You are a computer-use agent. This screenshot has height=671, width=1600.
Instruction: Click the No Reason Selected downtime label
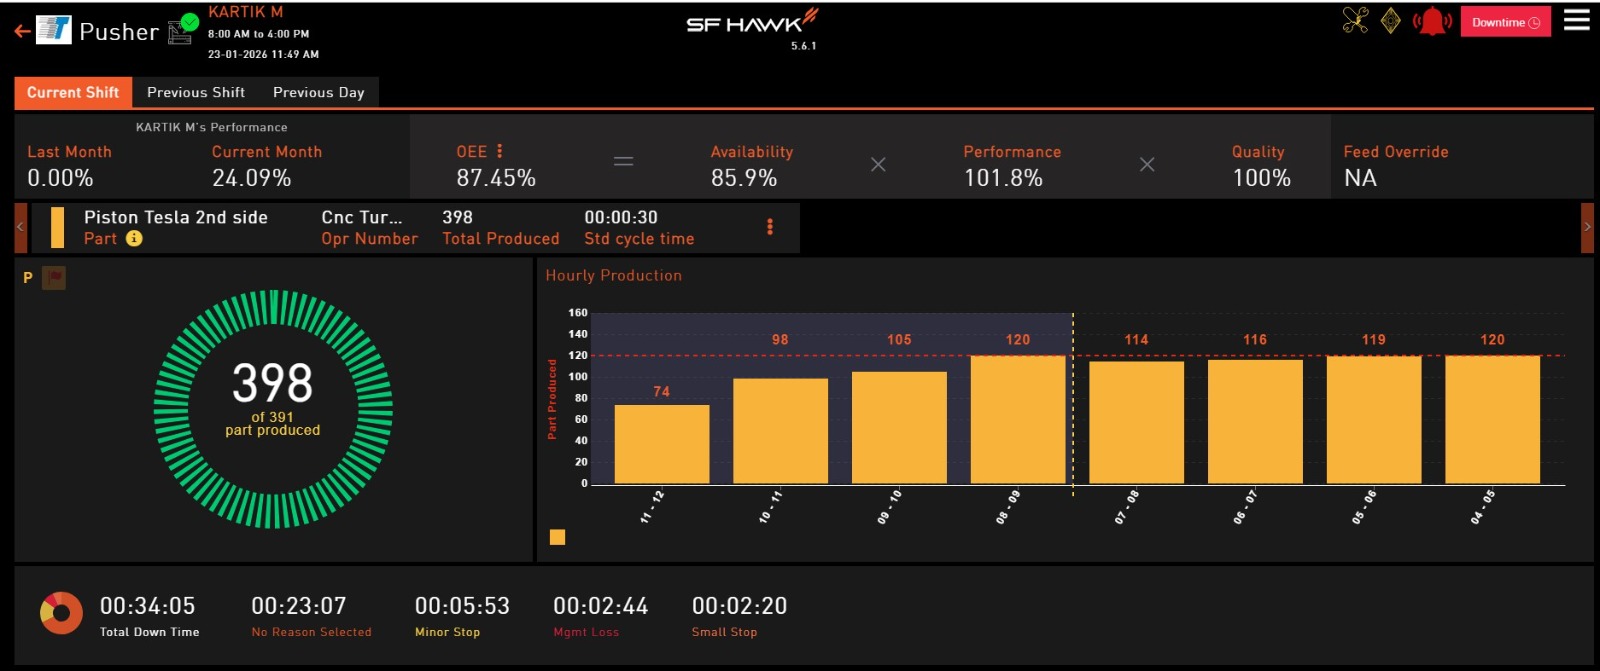click(x=311, y=632)
